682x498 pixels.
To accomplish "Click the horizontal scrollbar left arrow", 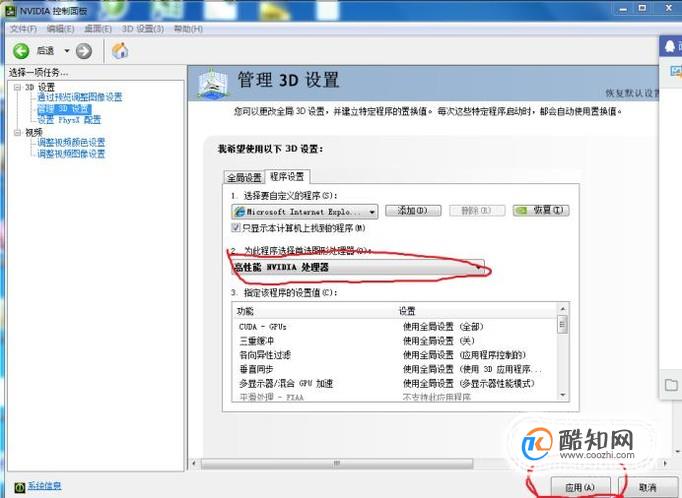I will click(194, 464).
